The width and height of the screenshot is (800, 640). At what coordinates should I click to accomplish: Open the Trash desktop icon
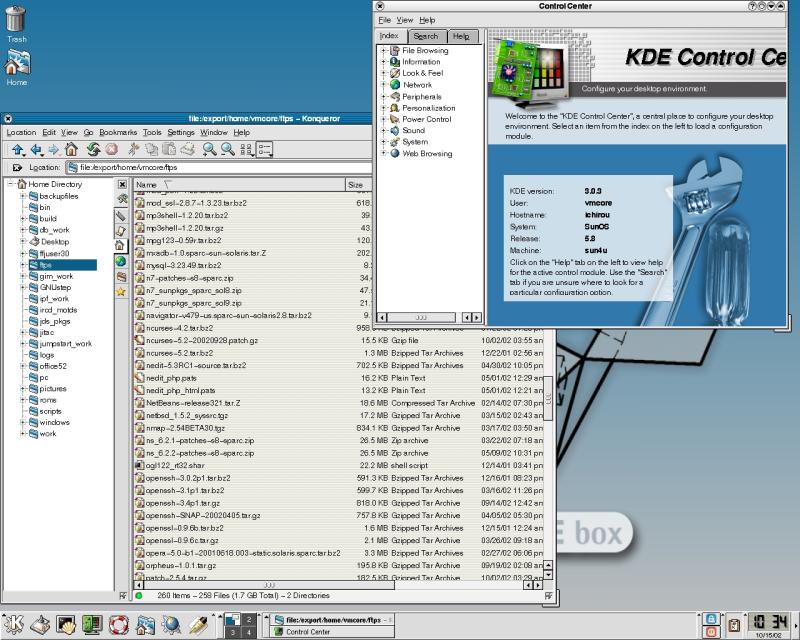(x=16, y=22)
